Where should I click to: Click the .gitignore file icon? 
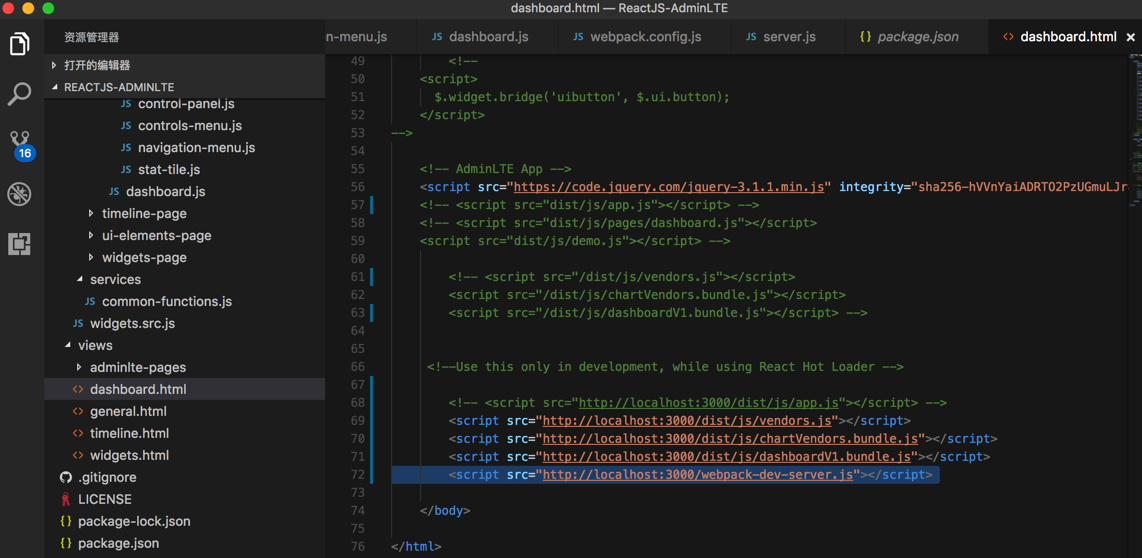[x=66, y=478]
